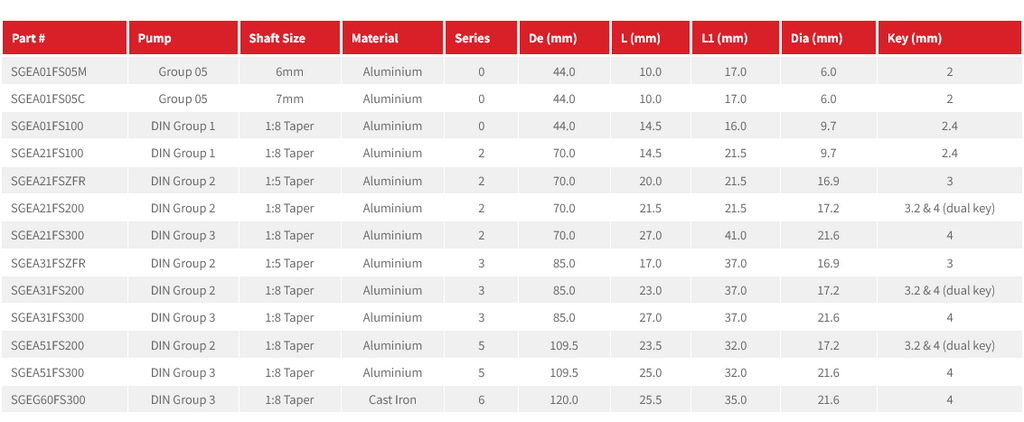Screen dimensions: 1024x422
Task: Click the Dia (mm) column header
Action: (x=828, y=38)
